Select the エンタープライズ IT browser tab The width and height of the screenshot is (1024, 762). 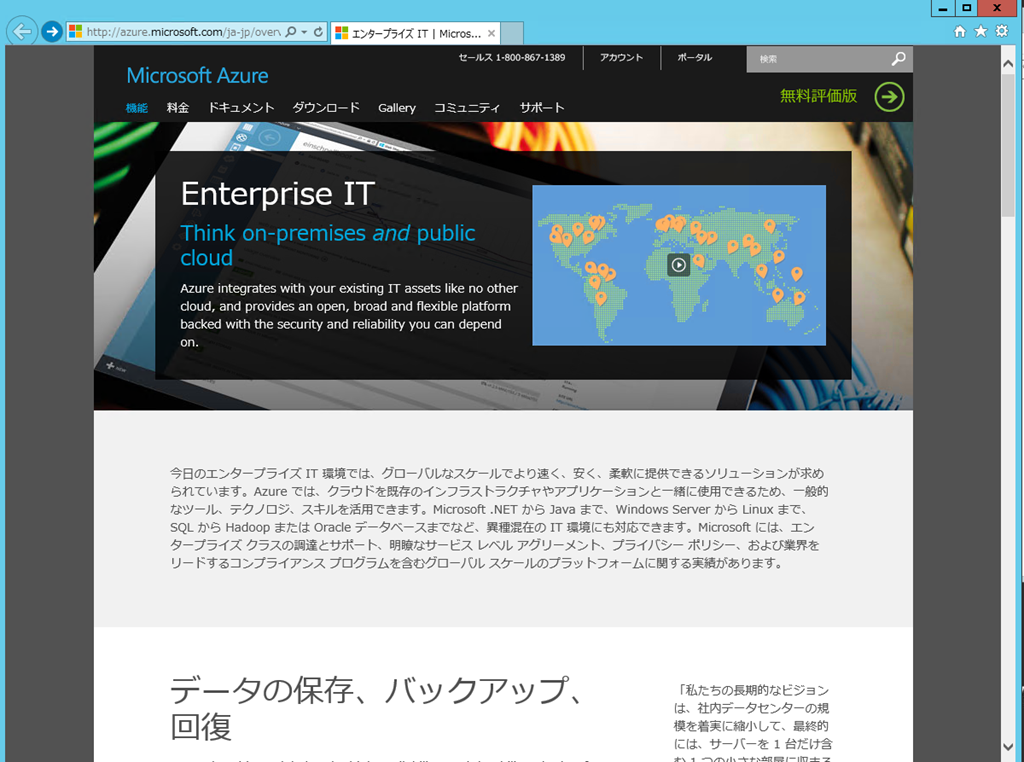[414, 33]
